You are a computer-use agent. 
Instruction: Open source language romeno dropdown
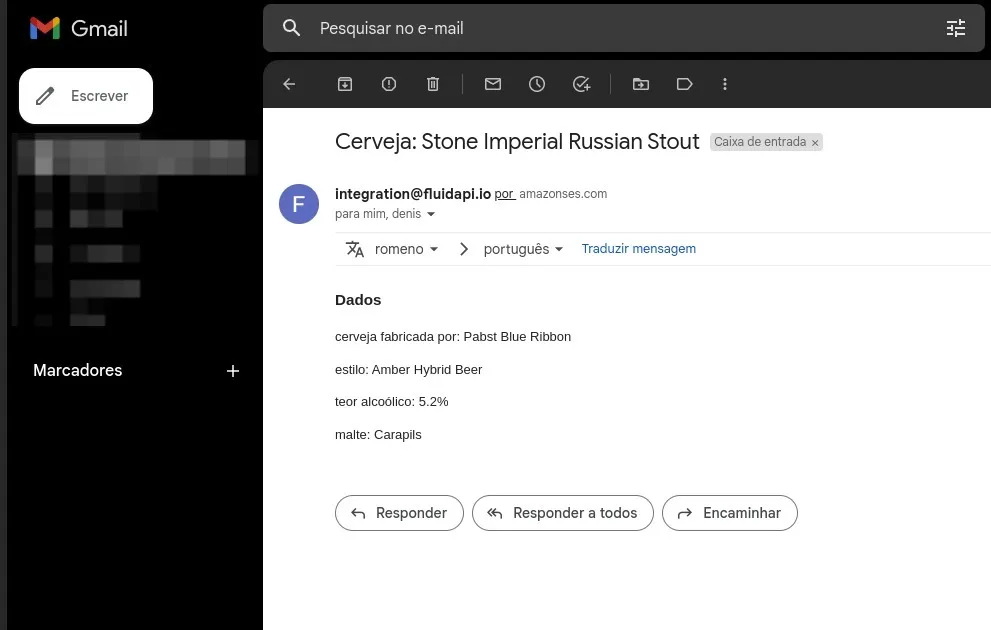tap(406, 249)
